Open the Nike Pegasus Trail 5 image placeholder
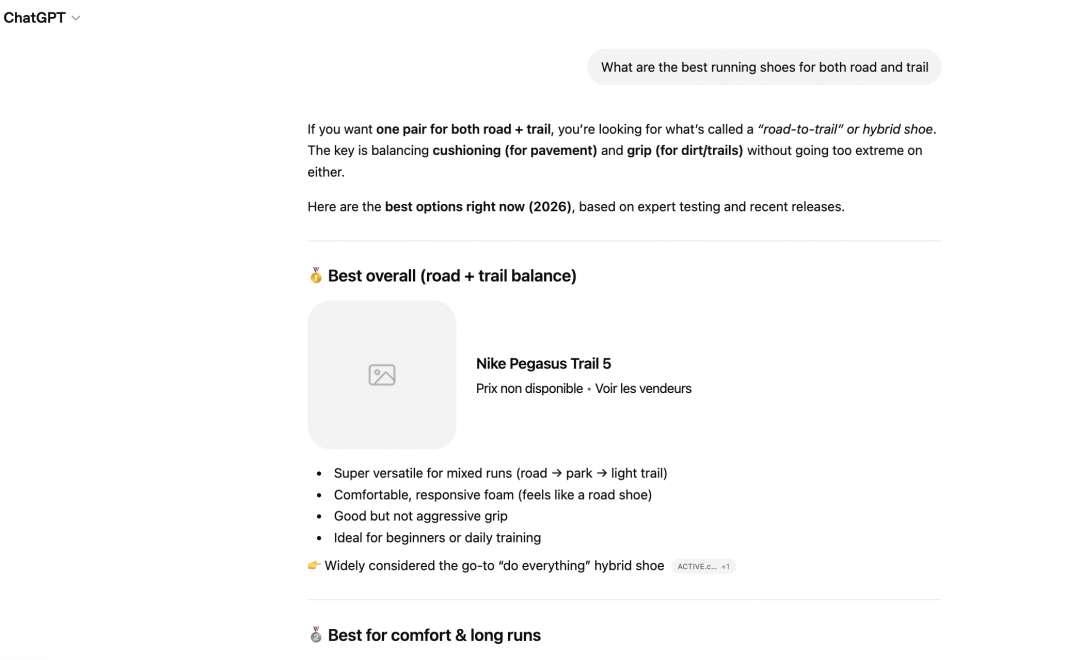Screen dimensions: 1080x660 click(382, 375)
